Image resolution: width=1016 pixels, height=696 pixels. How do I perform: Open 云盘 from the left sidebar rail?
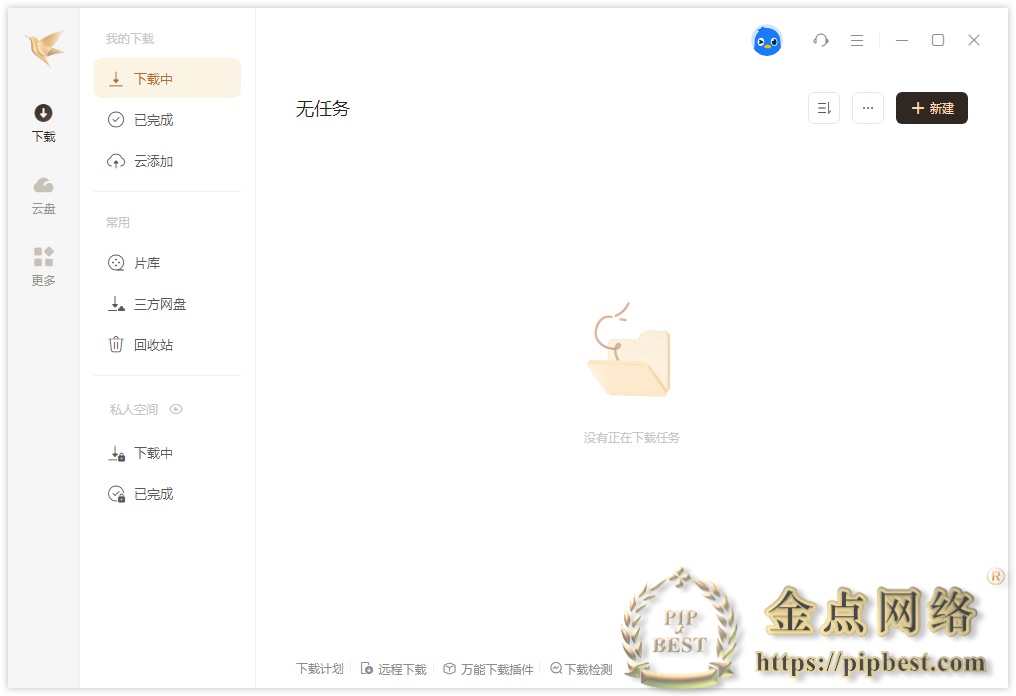[x=43, y=192]
